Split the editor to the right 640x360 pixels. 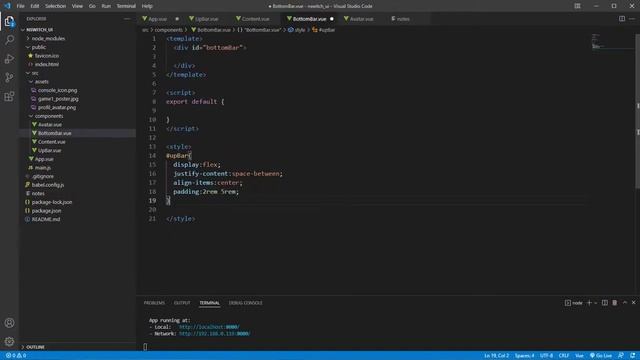pos(622,19)
